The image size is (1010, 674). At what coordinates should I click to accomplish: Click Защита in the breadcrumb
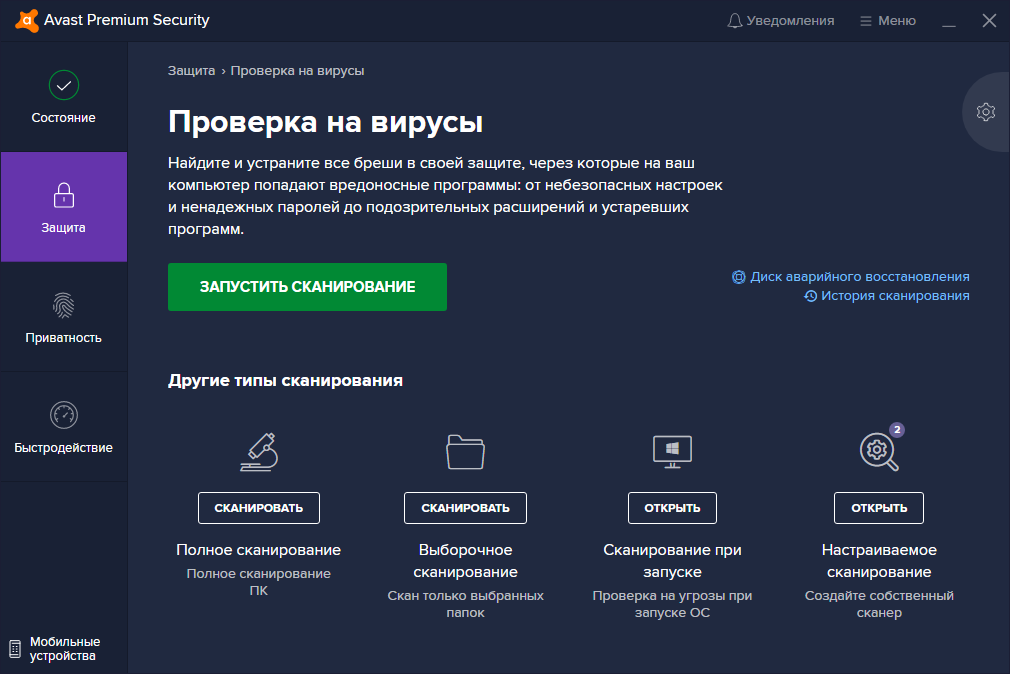(x=191, y=71)
